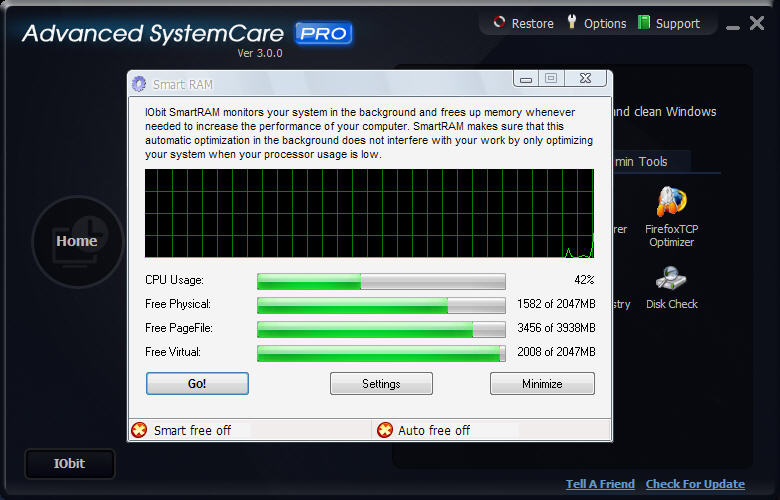The image size is (780, 500).
Task: Launch the FirefoxTCP Optimizer tool icon
Action: click(x=671, y=201)
